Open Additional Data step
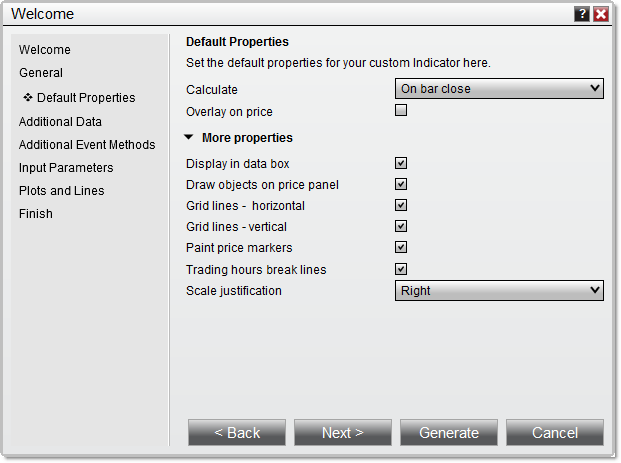 pos(60,122)
